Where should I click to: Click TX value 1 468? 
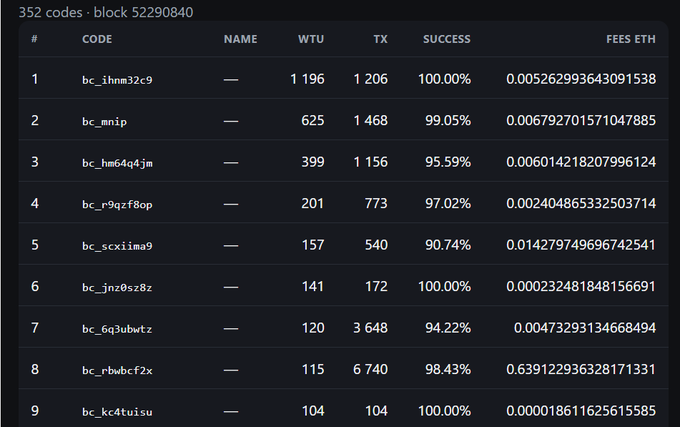tap(370, 120)
